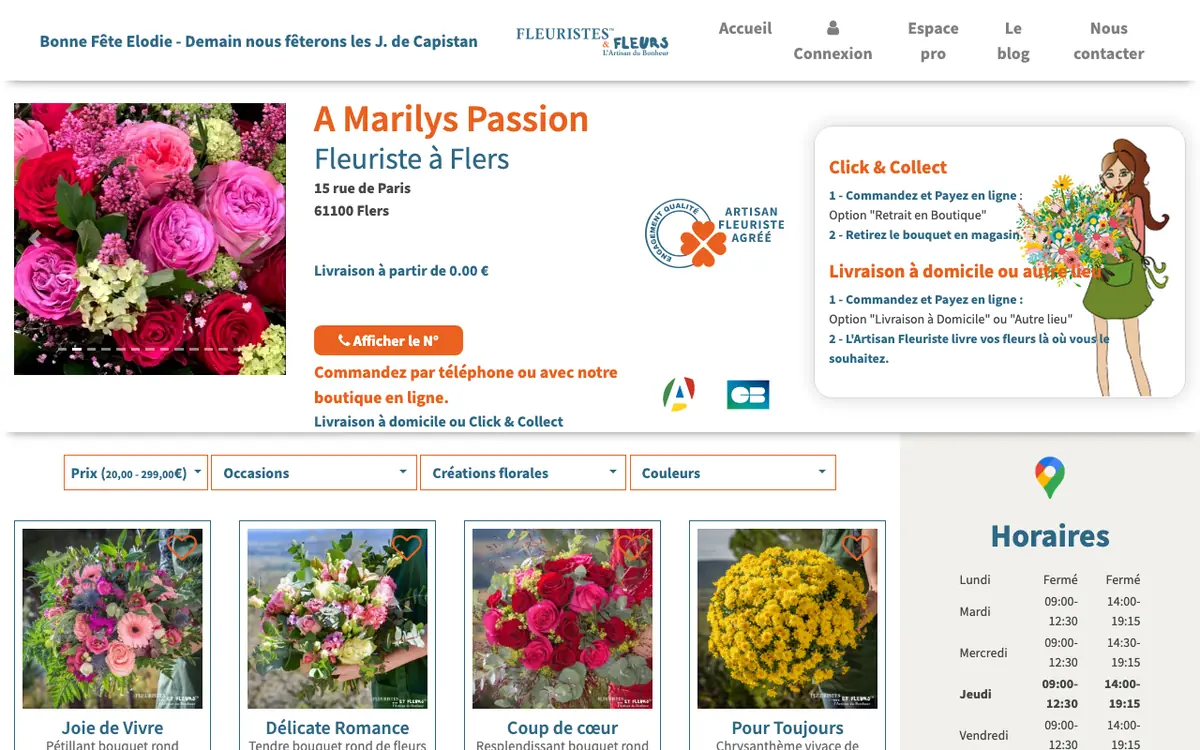Open the Joie de Vivre bouquet photo

tap(112, 618)
